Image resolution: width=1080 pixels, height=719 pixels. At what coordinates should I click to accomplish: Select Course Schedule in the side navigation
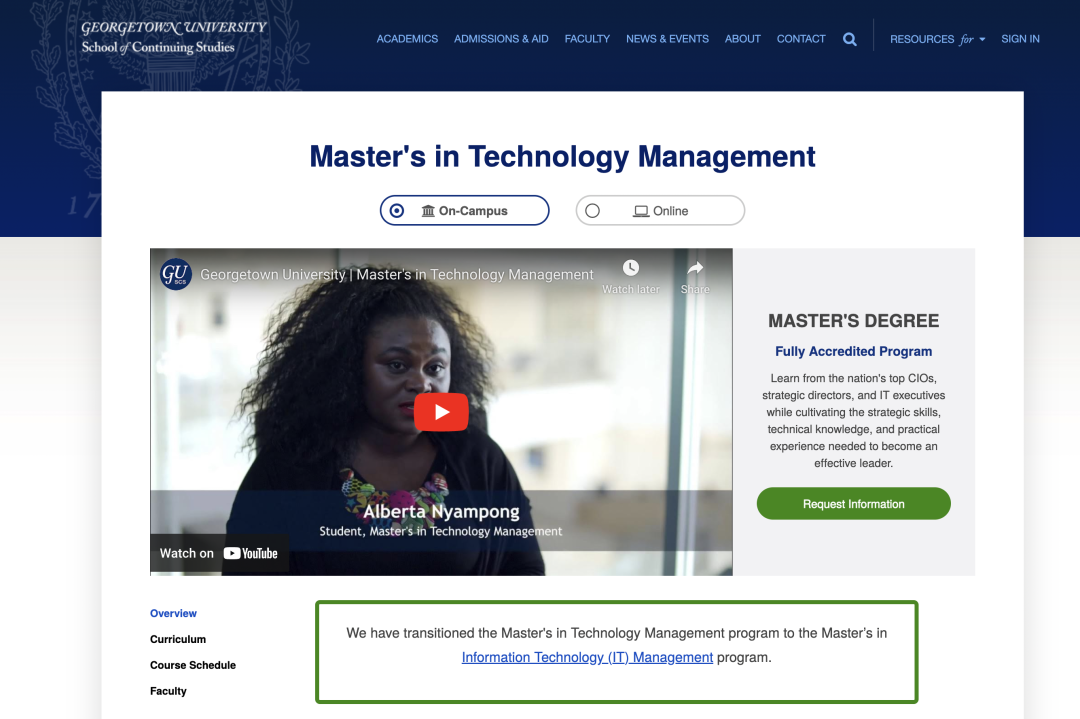193,665
